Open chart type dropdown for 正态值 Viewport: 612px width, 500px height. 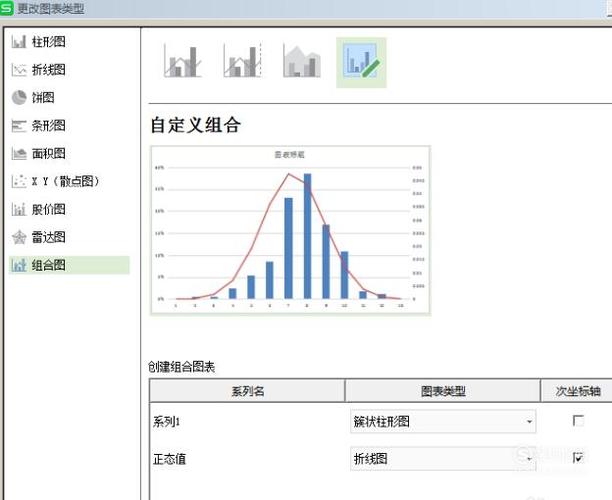click(443, 458)
